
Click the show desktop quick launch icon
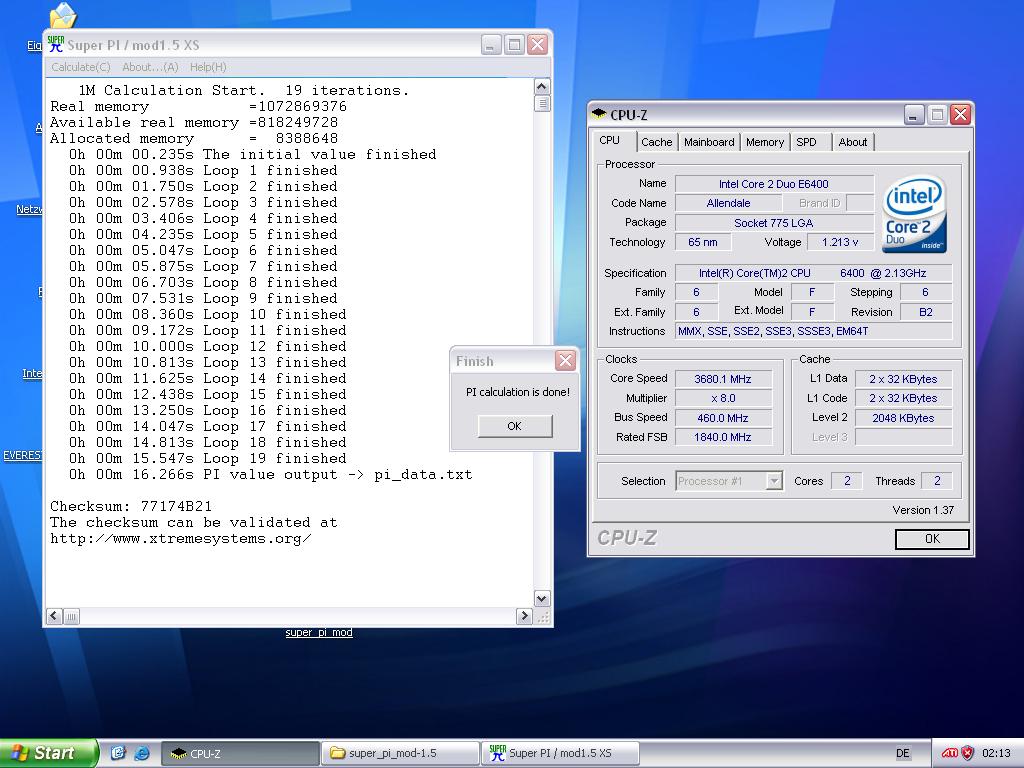point(118,753)
